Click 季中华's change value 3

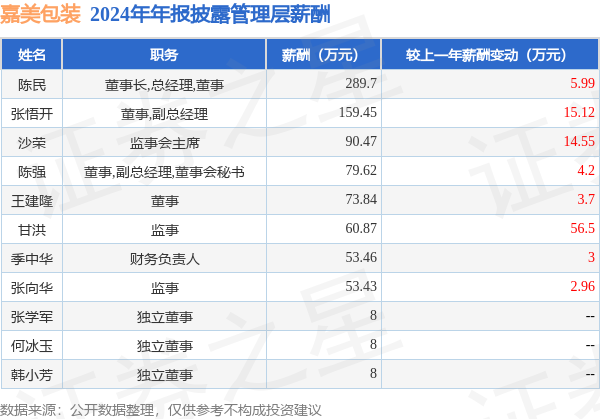pos(592,257)
